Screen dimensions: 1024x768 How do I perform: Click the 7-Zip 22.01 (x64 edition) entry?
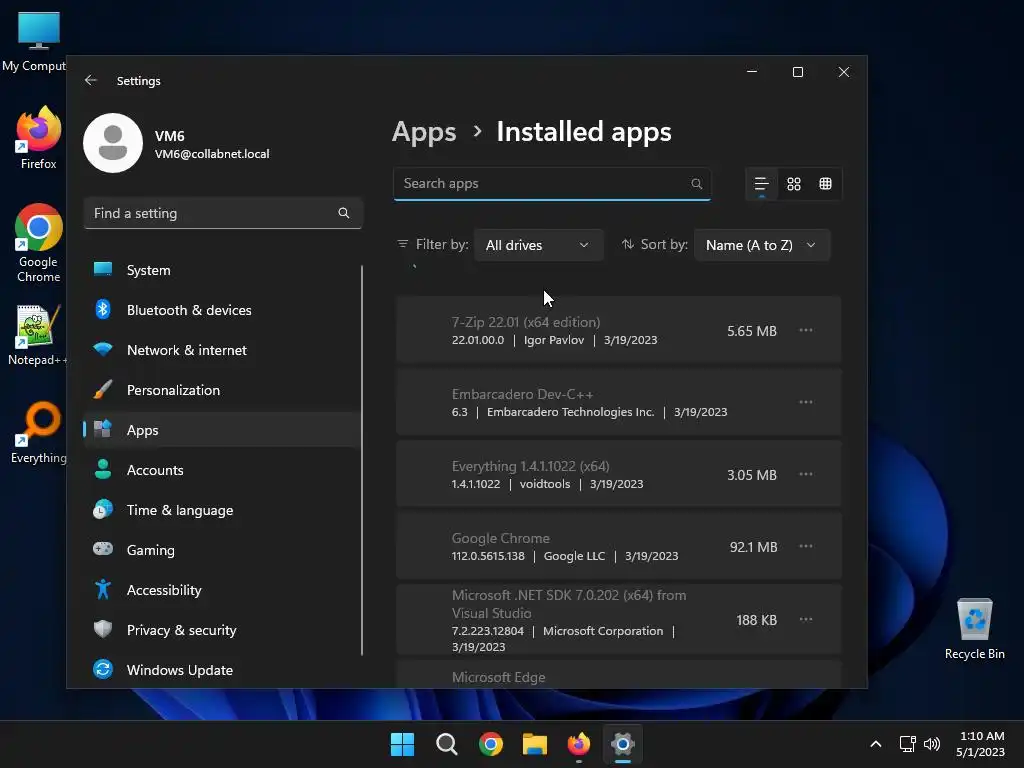point(618,330)
